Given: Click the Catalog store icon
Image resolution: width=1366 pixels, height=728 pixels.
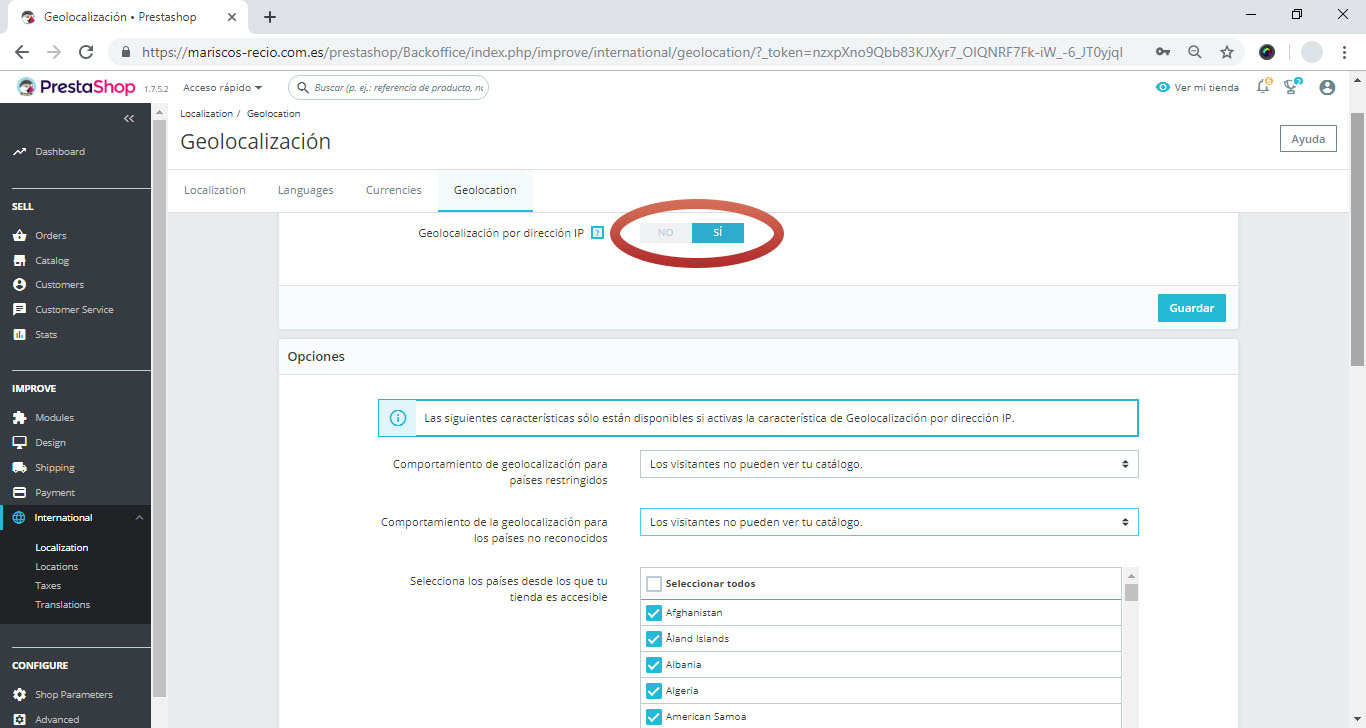Looking at the screenshot, I should (x=19, y=261).
